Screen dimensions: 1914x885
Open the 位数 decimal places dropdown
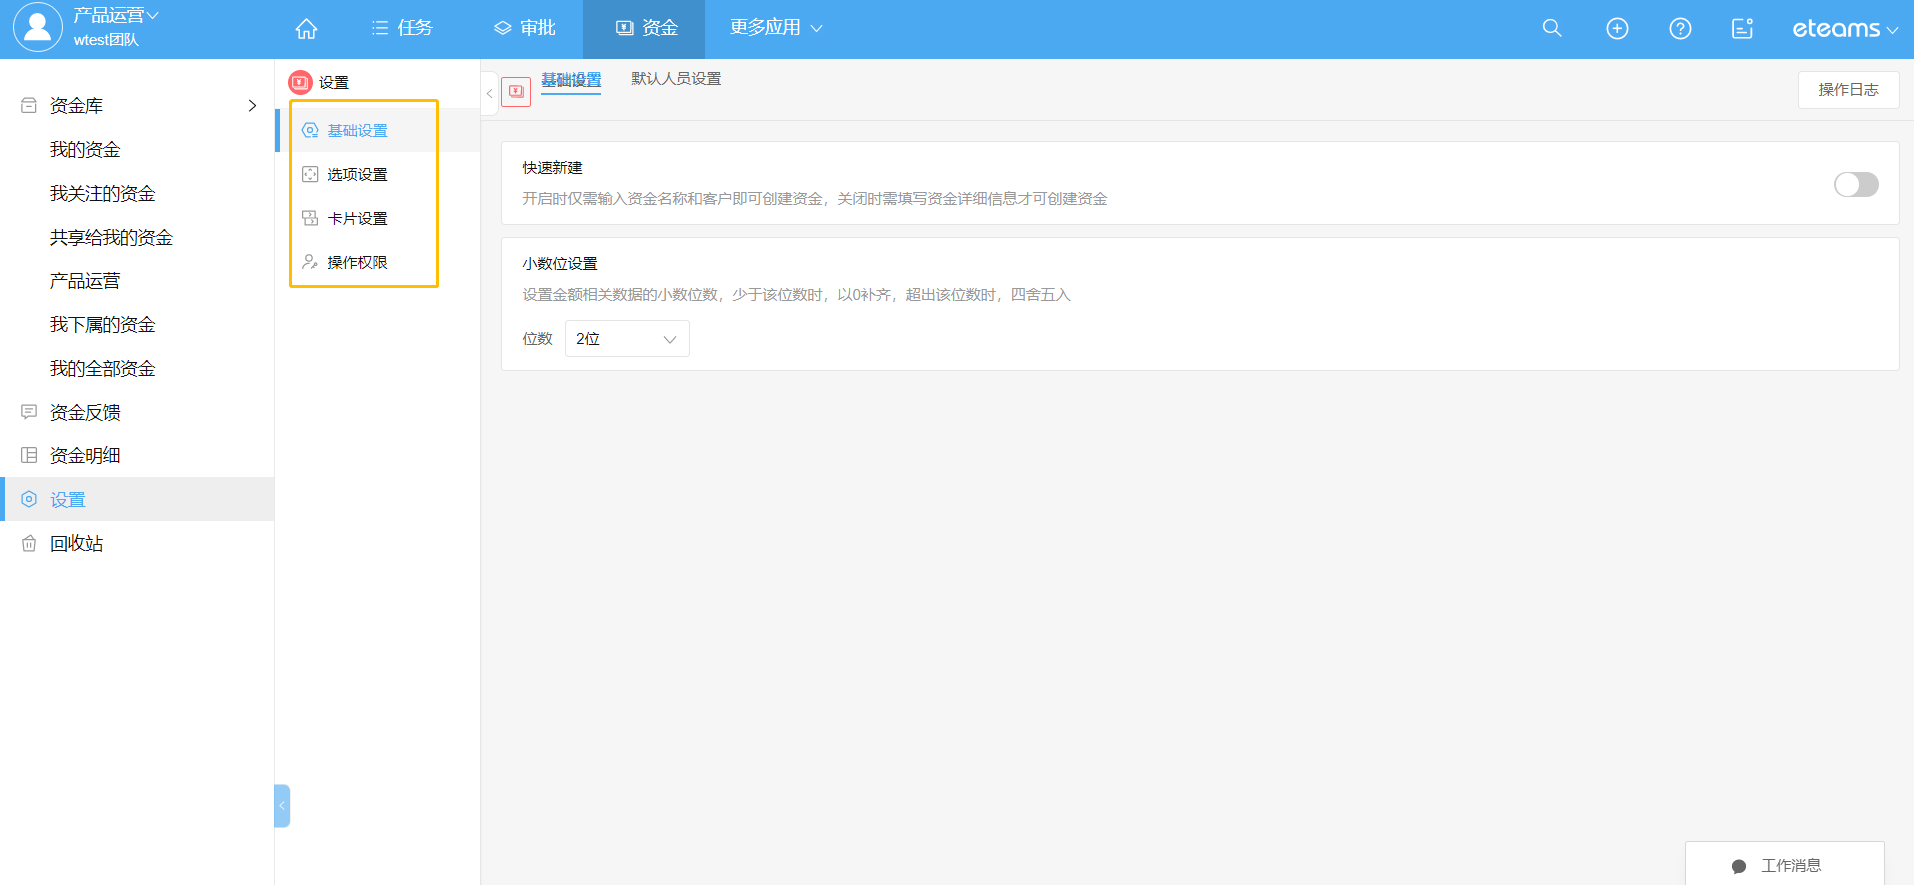(627, 339)
